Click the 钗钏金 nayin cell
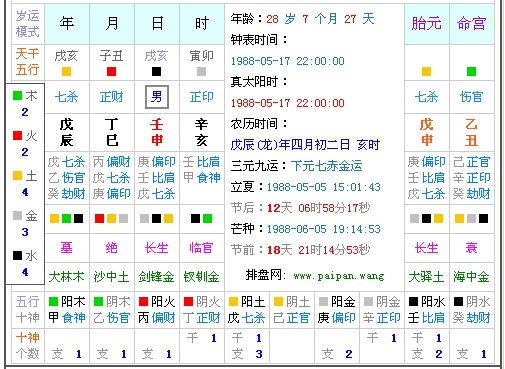 (x=202, y=277)
